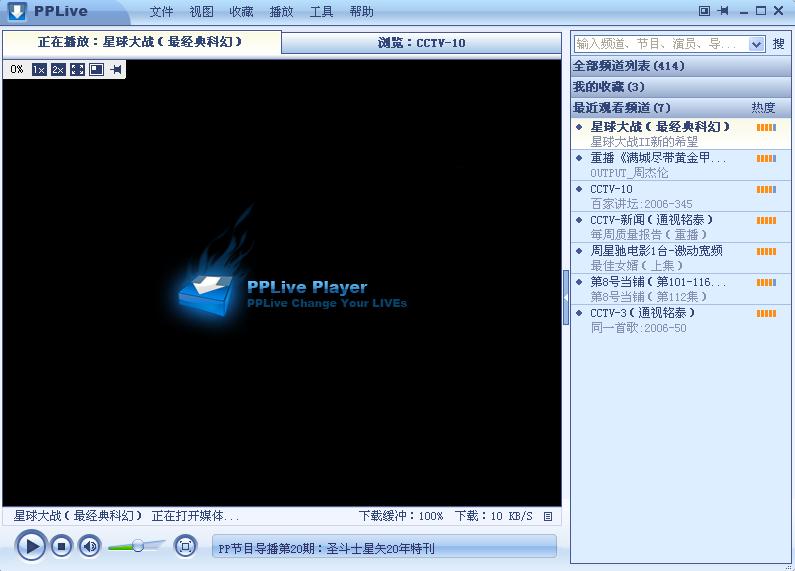Viewport: 795px width, 571px height.
Task: Click program text 星球大战II新的希望
Action: (x=644, y=141)
